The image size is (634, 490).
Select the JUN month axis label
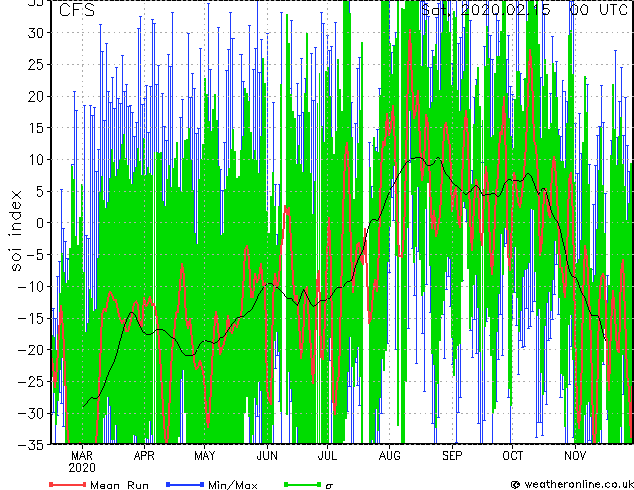(x=267, y=456)
